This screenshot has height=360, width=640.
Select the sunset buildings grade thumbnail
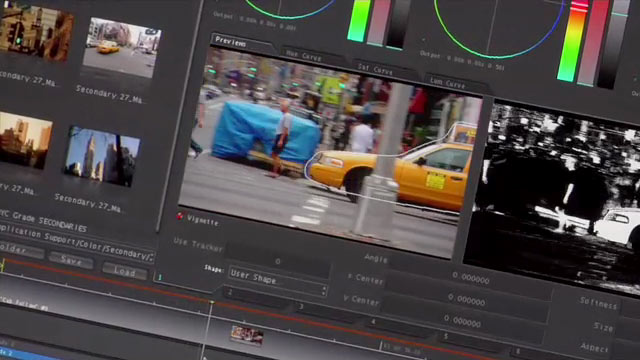click(25, 140)
